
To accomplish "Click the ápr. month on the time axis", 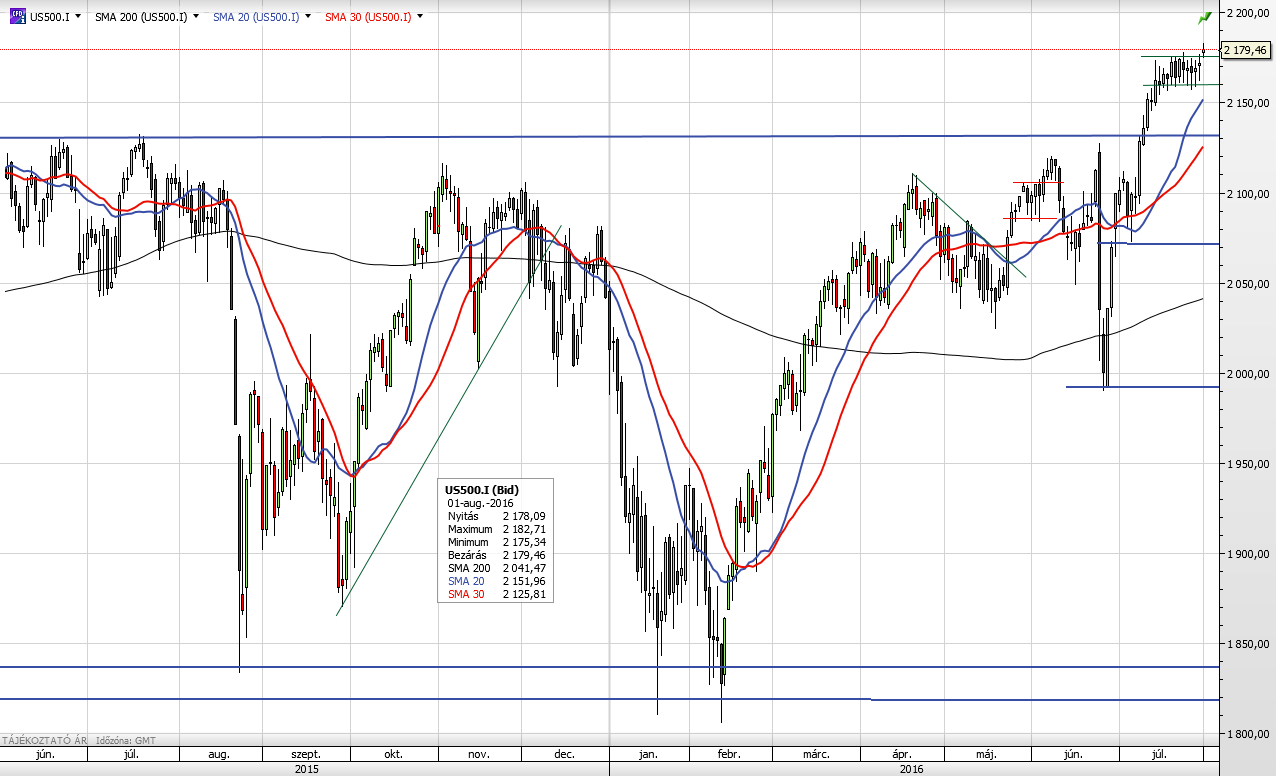I will (x=901, y=755).
